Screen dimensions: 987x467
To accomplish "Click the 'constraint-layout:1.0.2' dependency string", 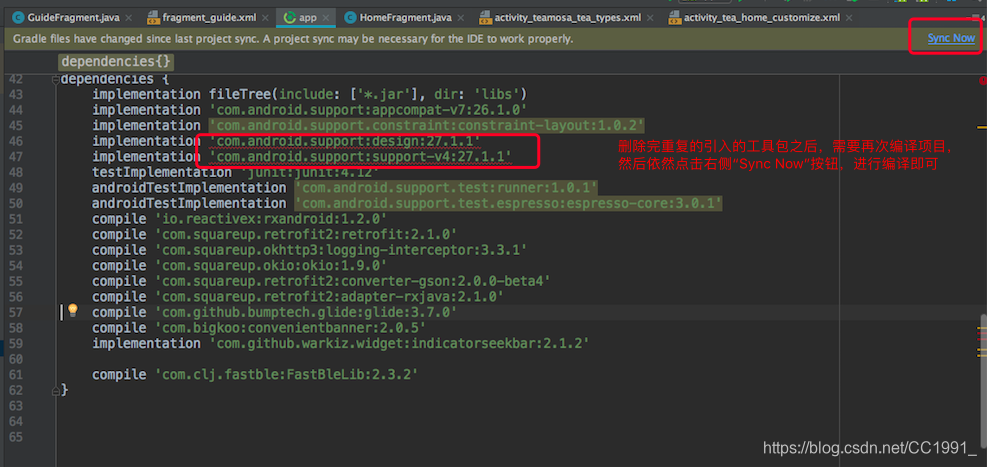I will pos(427,125).
